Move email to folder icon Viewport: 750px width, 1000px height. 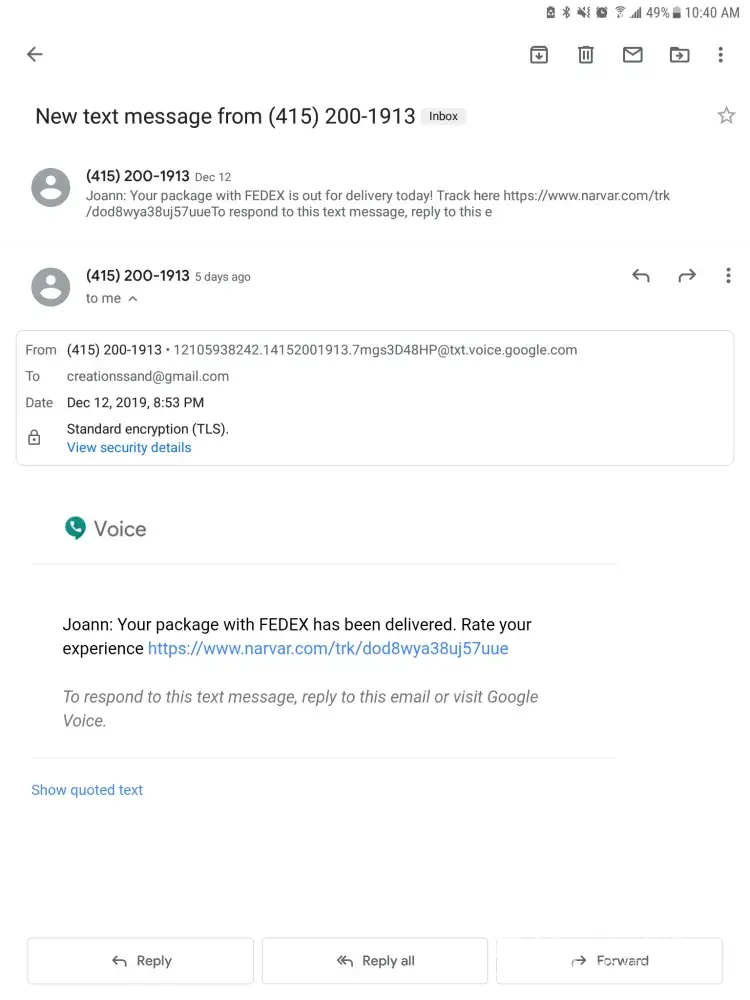pos(680,55)
